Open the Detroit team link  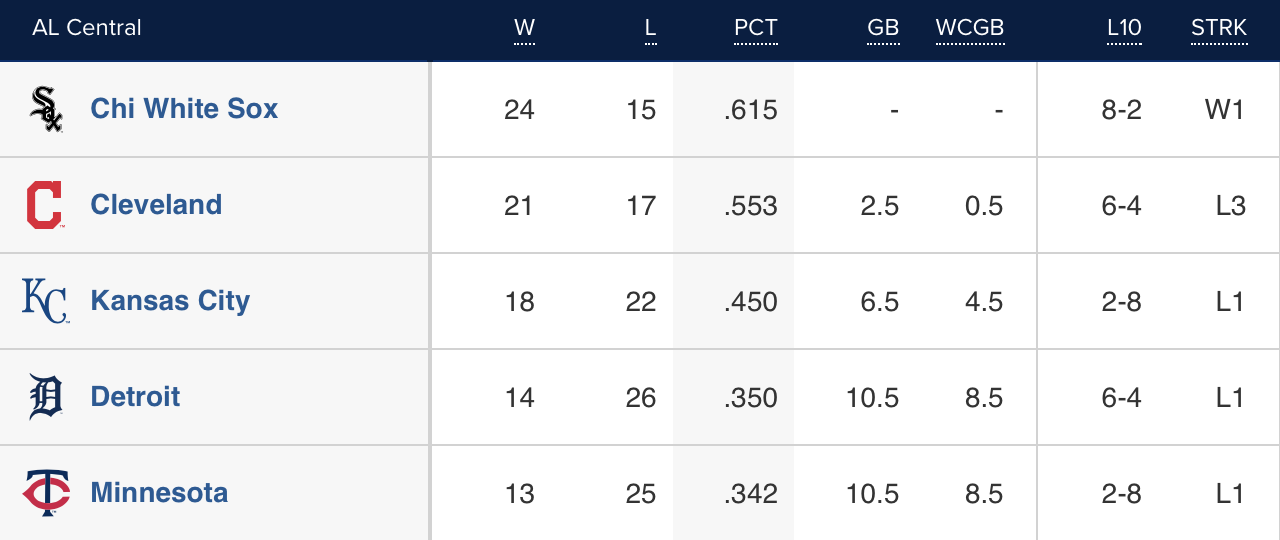coord(135,397)
